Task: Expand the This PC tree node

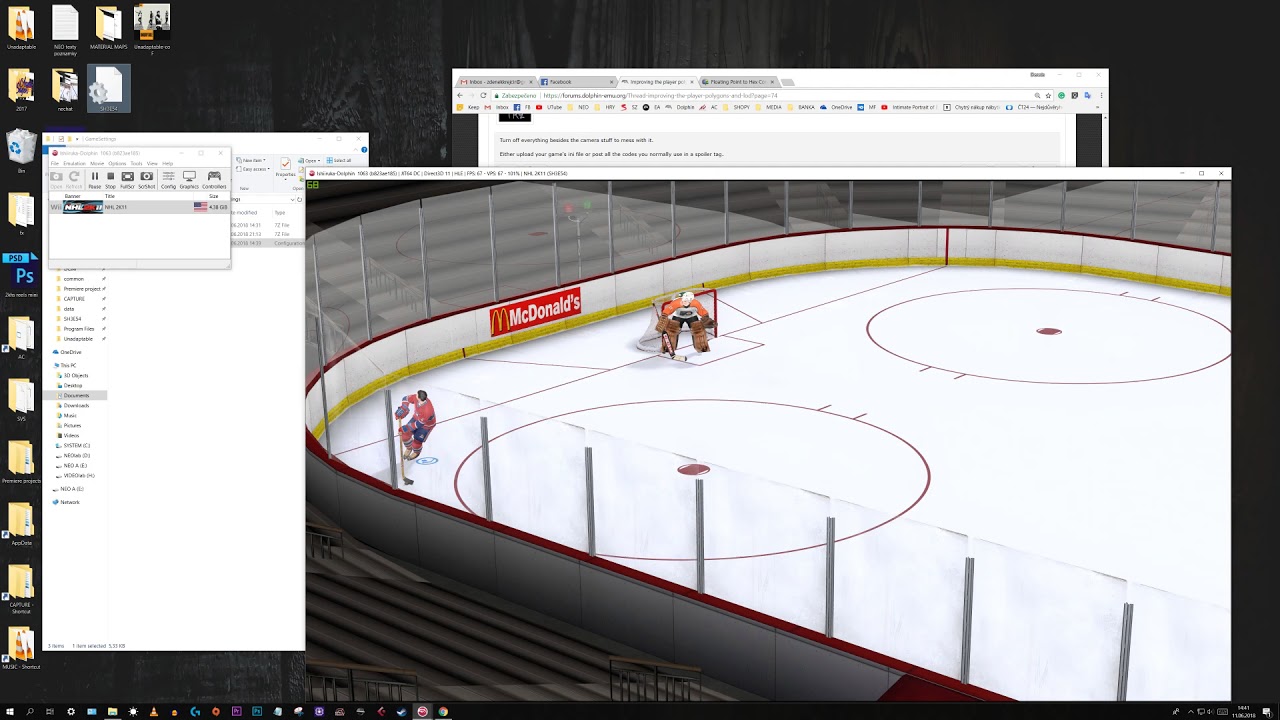Action: click(67, 365)
